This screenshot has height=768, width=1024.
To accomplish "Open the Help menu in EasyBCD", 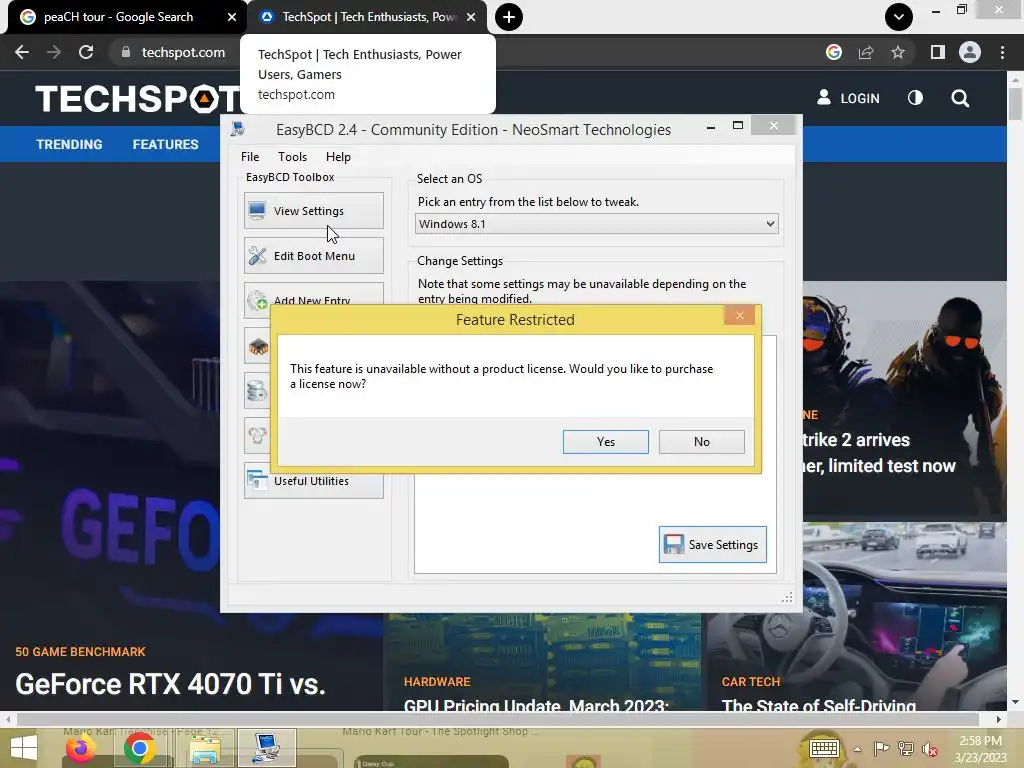I will tap(338, 157).
